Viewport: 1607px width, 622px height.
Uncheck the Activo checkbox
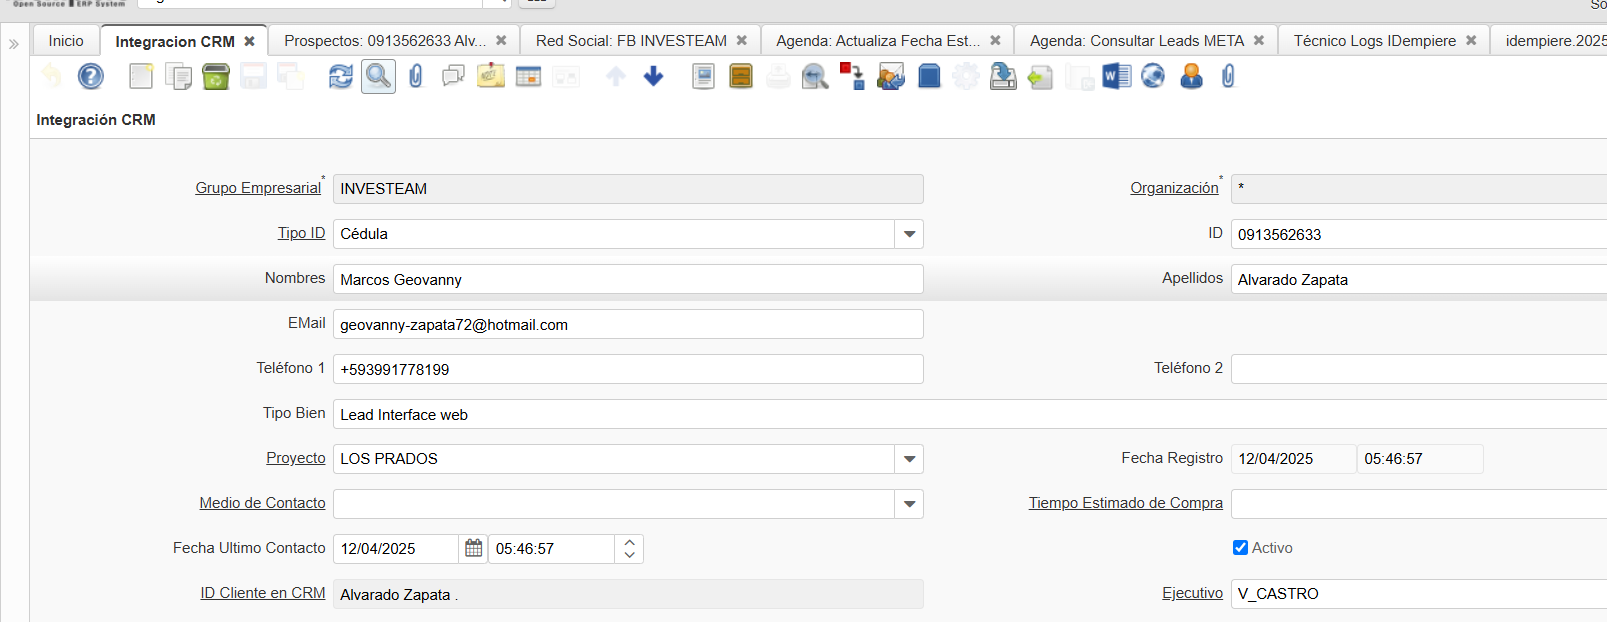[x=1240, y=548]
